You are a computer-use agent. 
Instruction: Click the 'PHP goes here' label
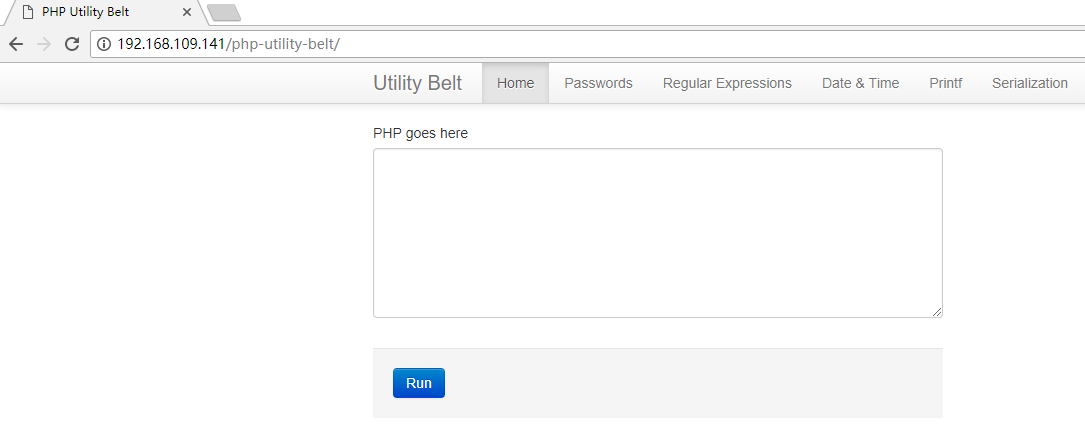420,133
